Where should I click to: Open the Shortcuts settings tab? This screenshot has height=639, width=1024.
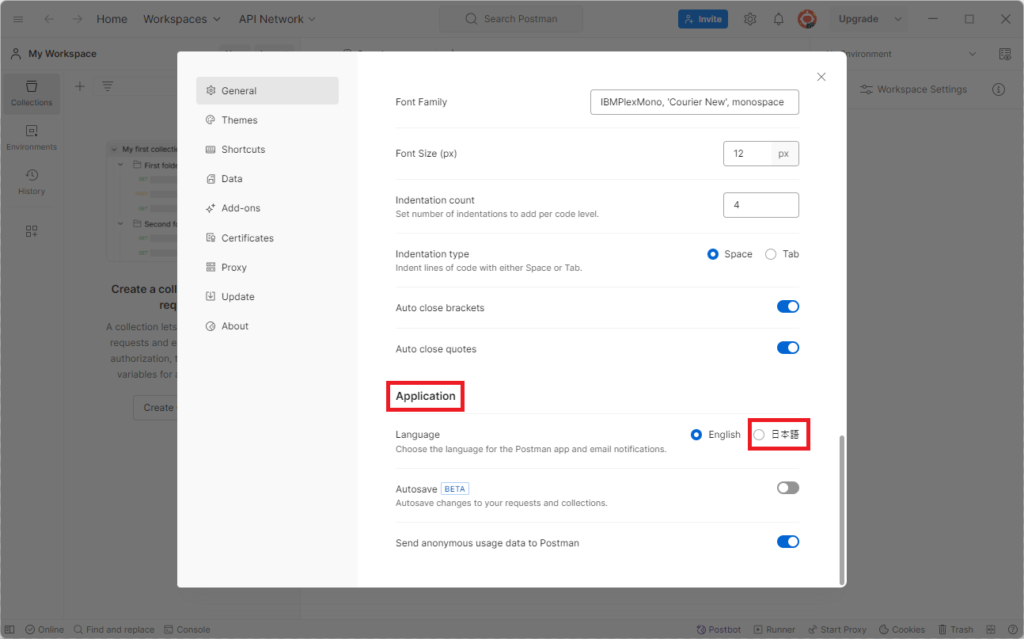[x=267, y=150]
